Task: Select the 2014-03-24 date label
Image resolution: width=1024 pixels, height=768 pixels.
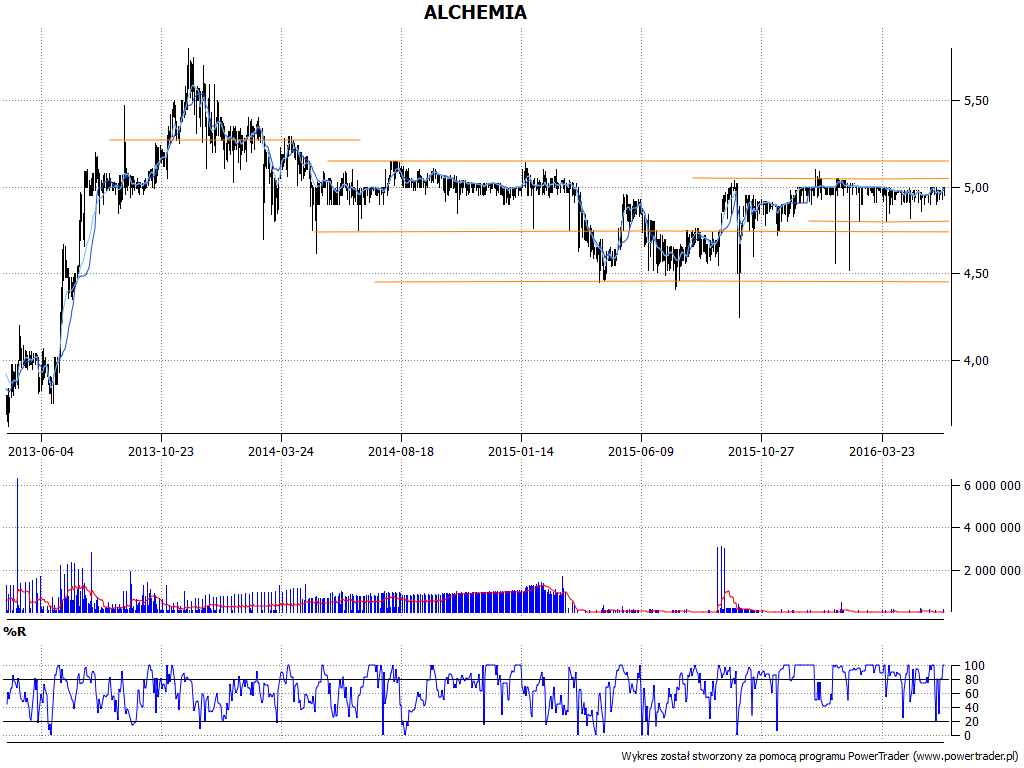Action: point(281,451)
